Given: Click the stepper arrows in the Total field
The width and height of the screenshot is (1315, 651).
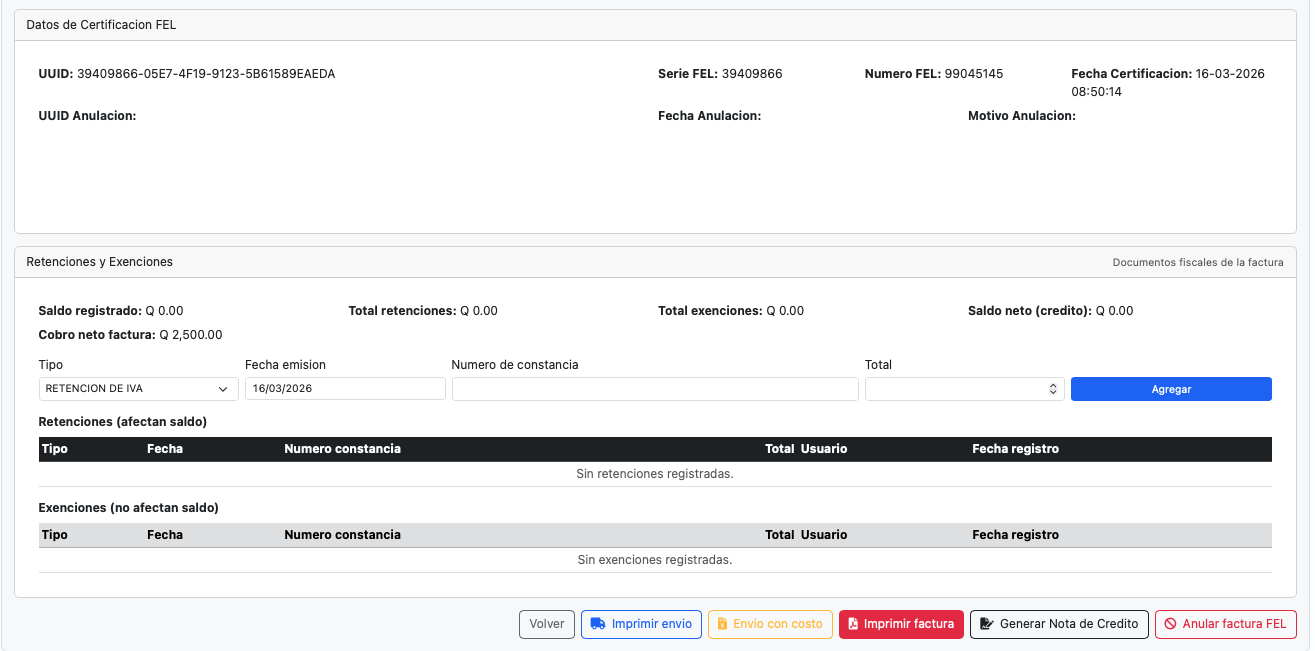Looking at the screenshot, I should point(1051,388).
